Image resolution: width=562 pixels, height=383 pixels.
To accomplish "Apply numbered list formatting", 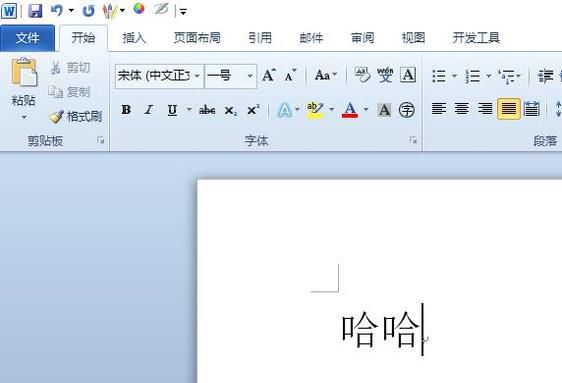I will pos(473,76).
